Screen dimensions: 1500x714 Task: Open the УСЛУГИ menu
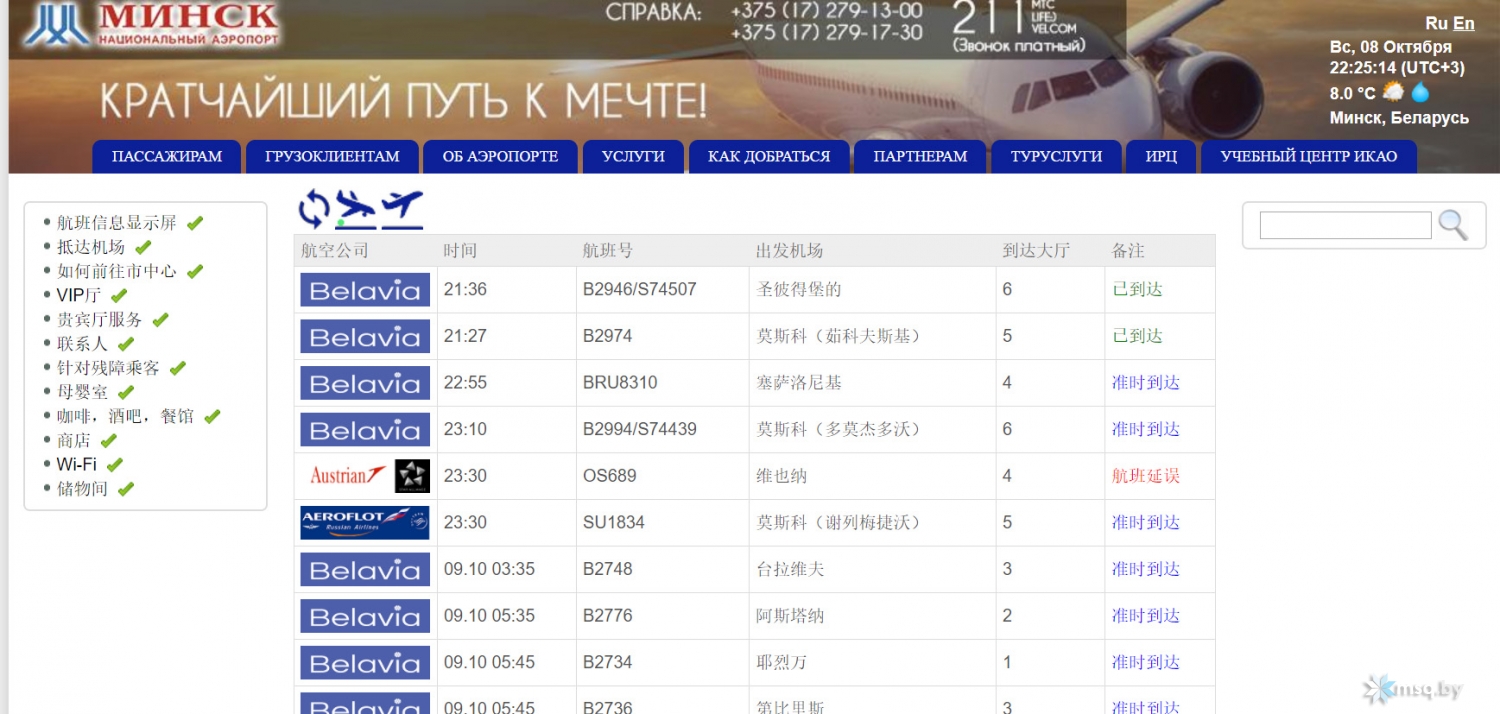(x=633, y=157)
